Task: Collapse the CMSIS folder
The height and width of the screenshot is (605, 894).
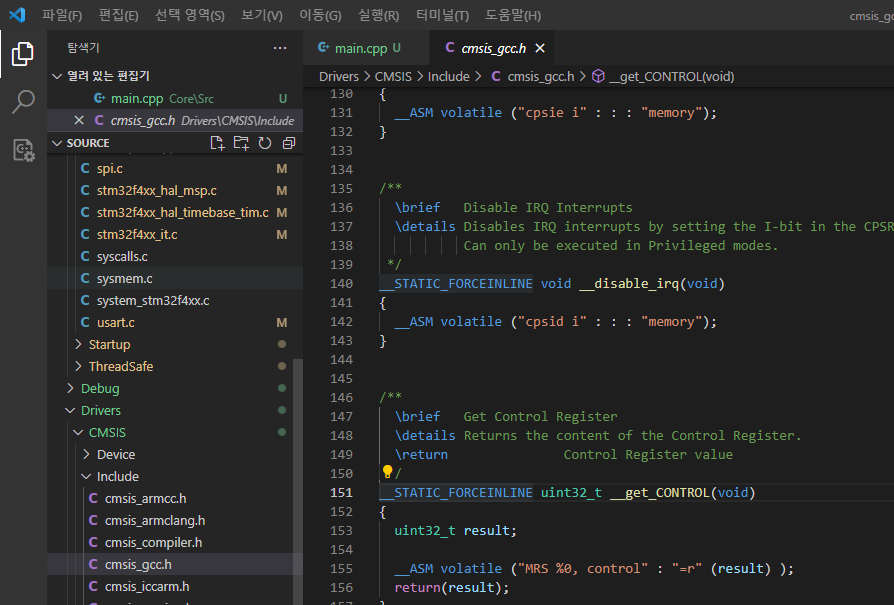Action: (x=107, y=432)
